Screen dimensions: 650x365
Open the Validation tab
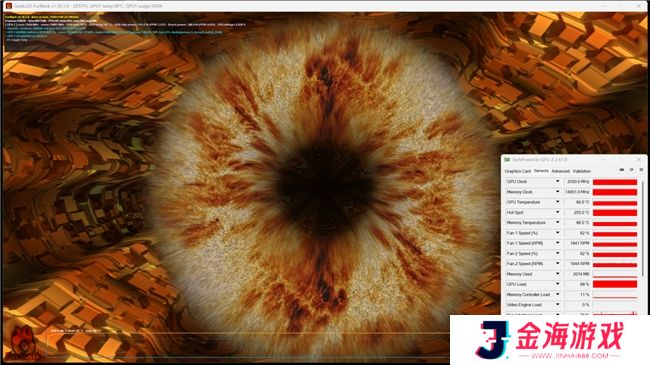pyautogui.click(x=582, y=171)
